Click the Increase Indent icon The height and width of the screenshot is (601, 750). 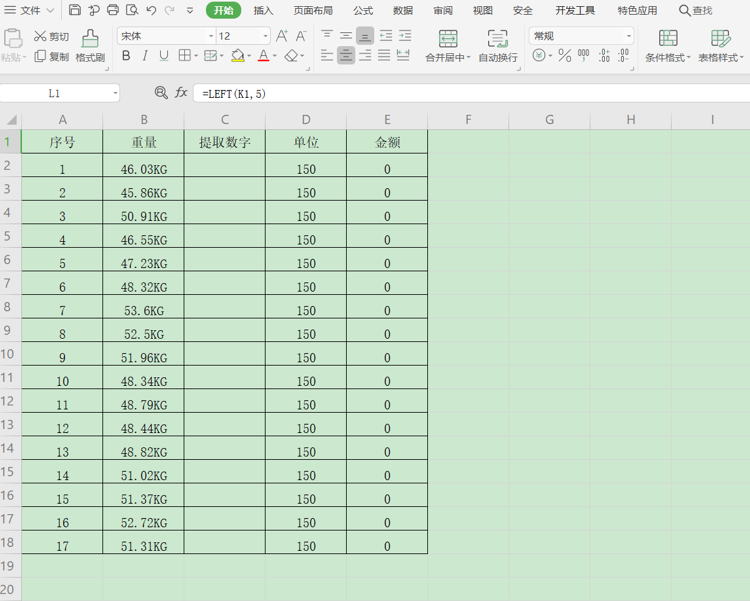point(405,35)
